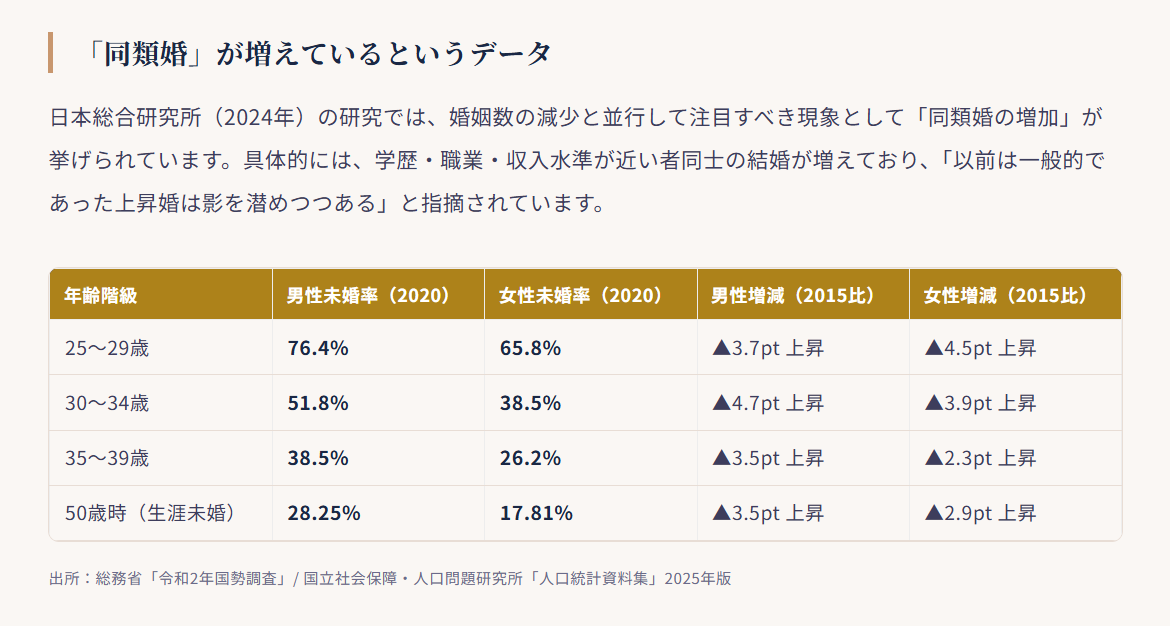Screen dimensions: 1170x626
Task: Click the 出所 source citation line
Action: point(390,578)
